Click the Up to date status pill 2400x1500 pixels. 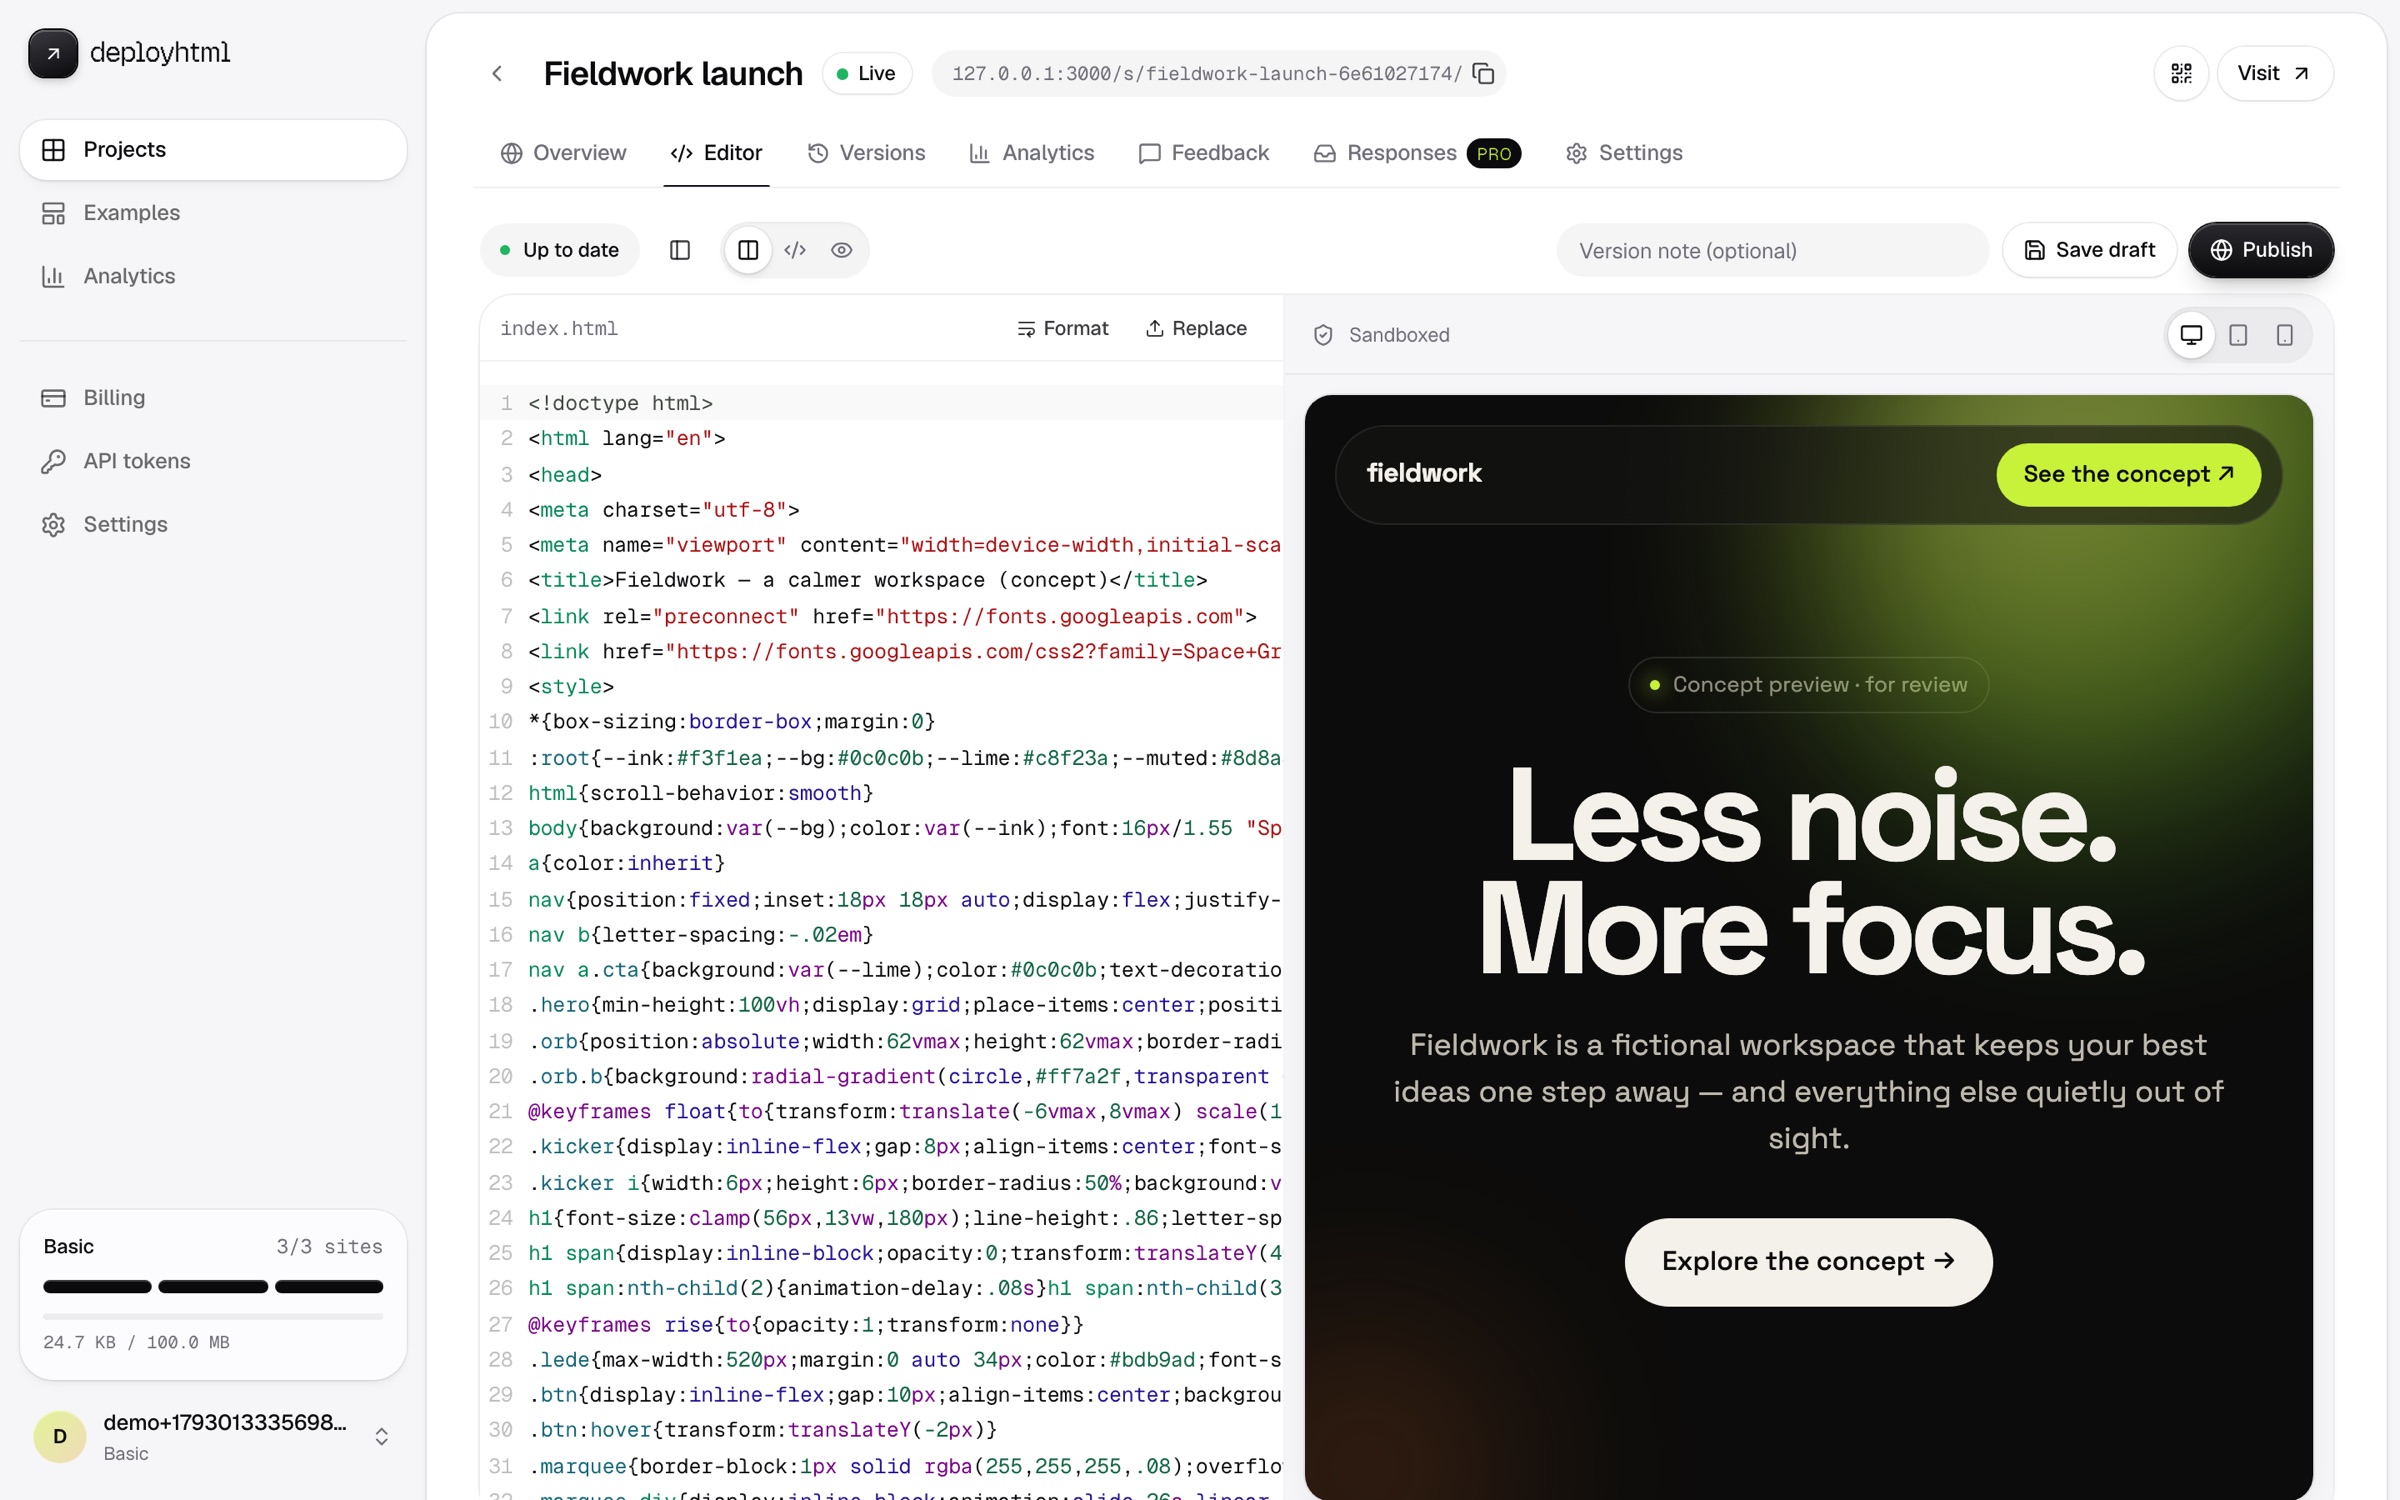[x=560, y=250]
